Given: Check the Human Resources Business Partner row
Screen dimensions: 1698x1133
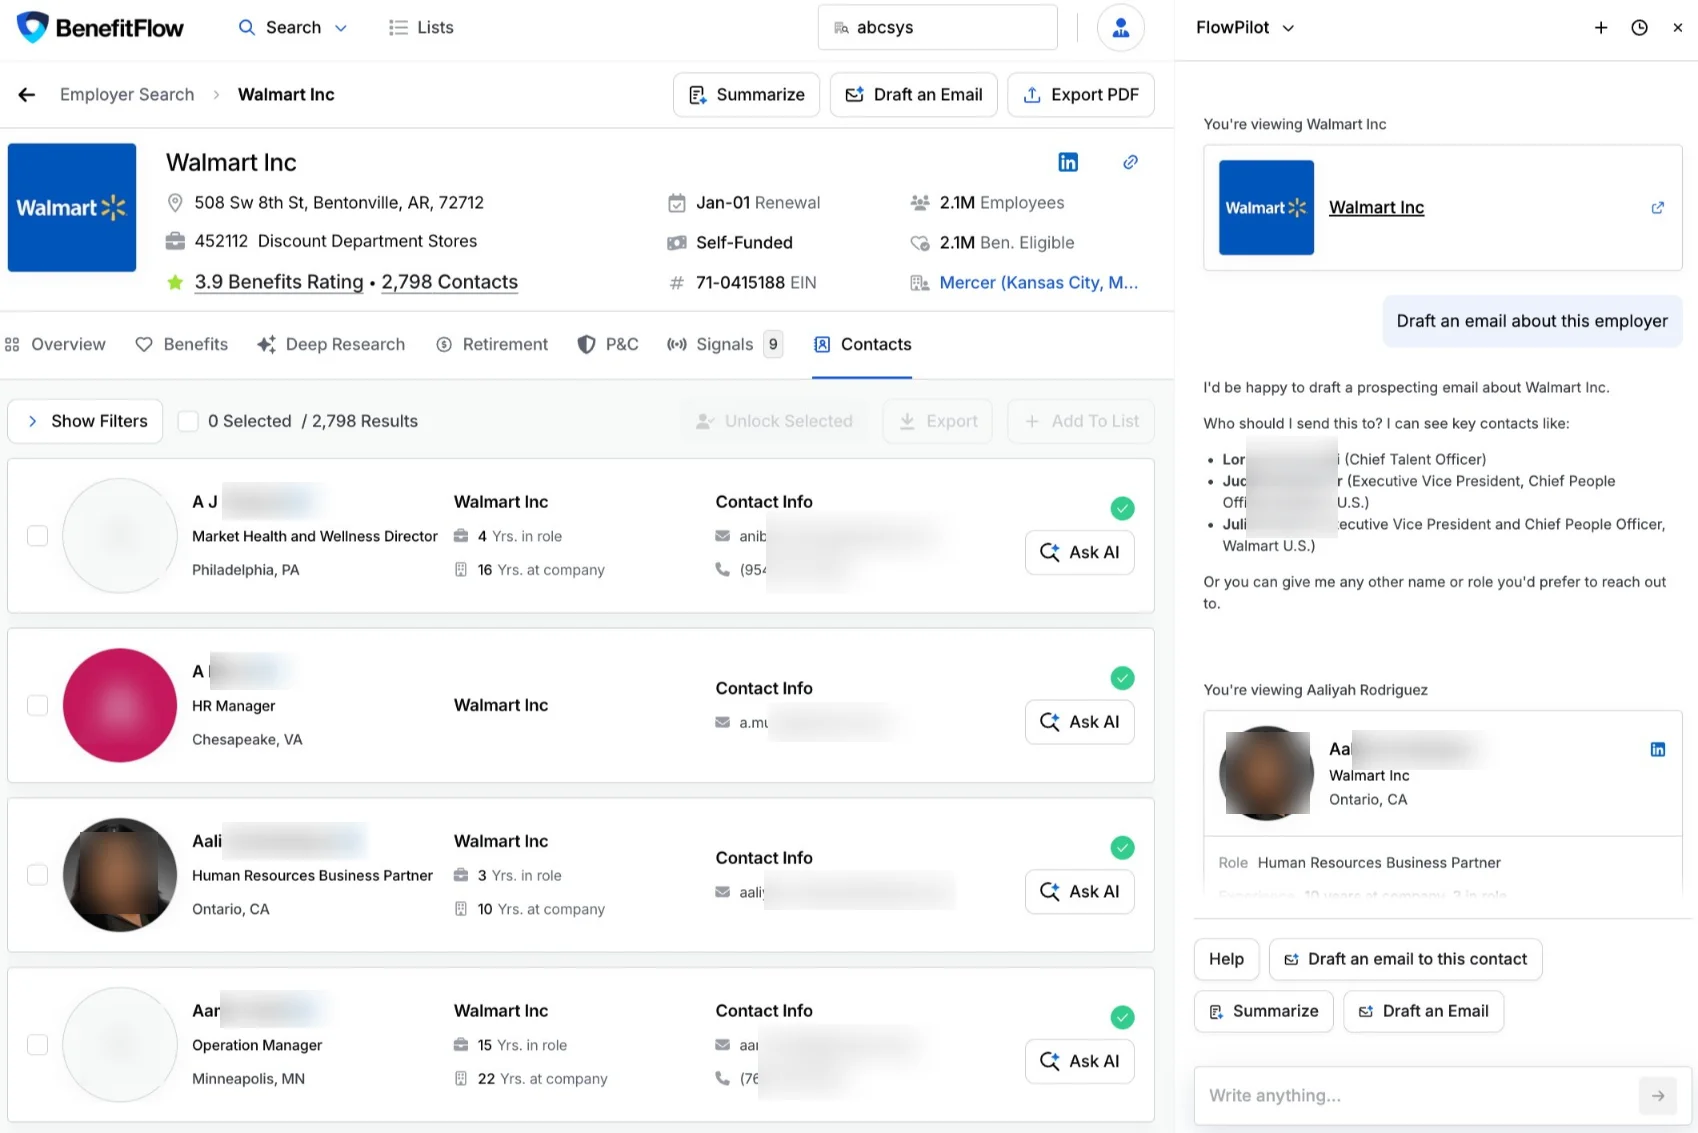Looking at the screenshot, I should coord(38,875).
